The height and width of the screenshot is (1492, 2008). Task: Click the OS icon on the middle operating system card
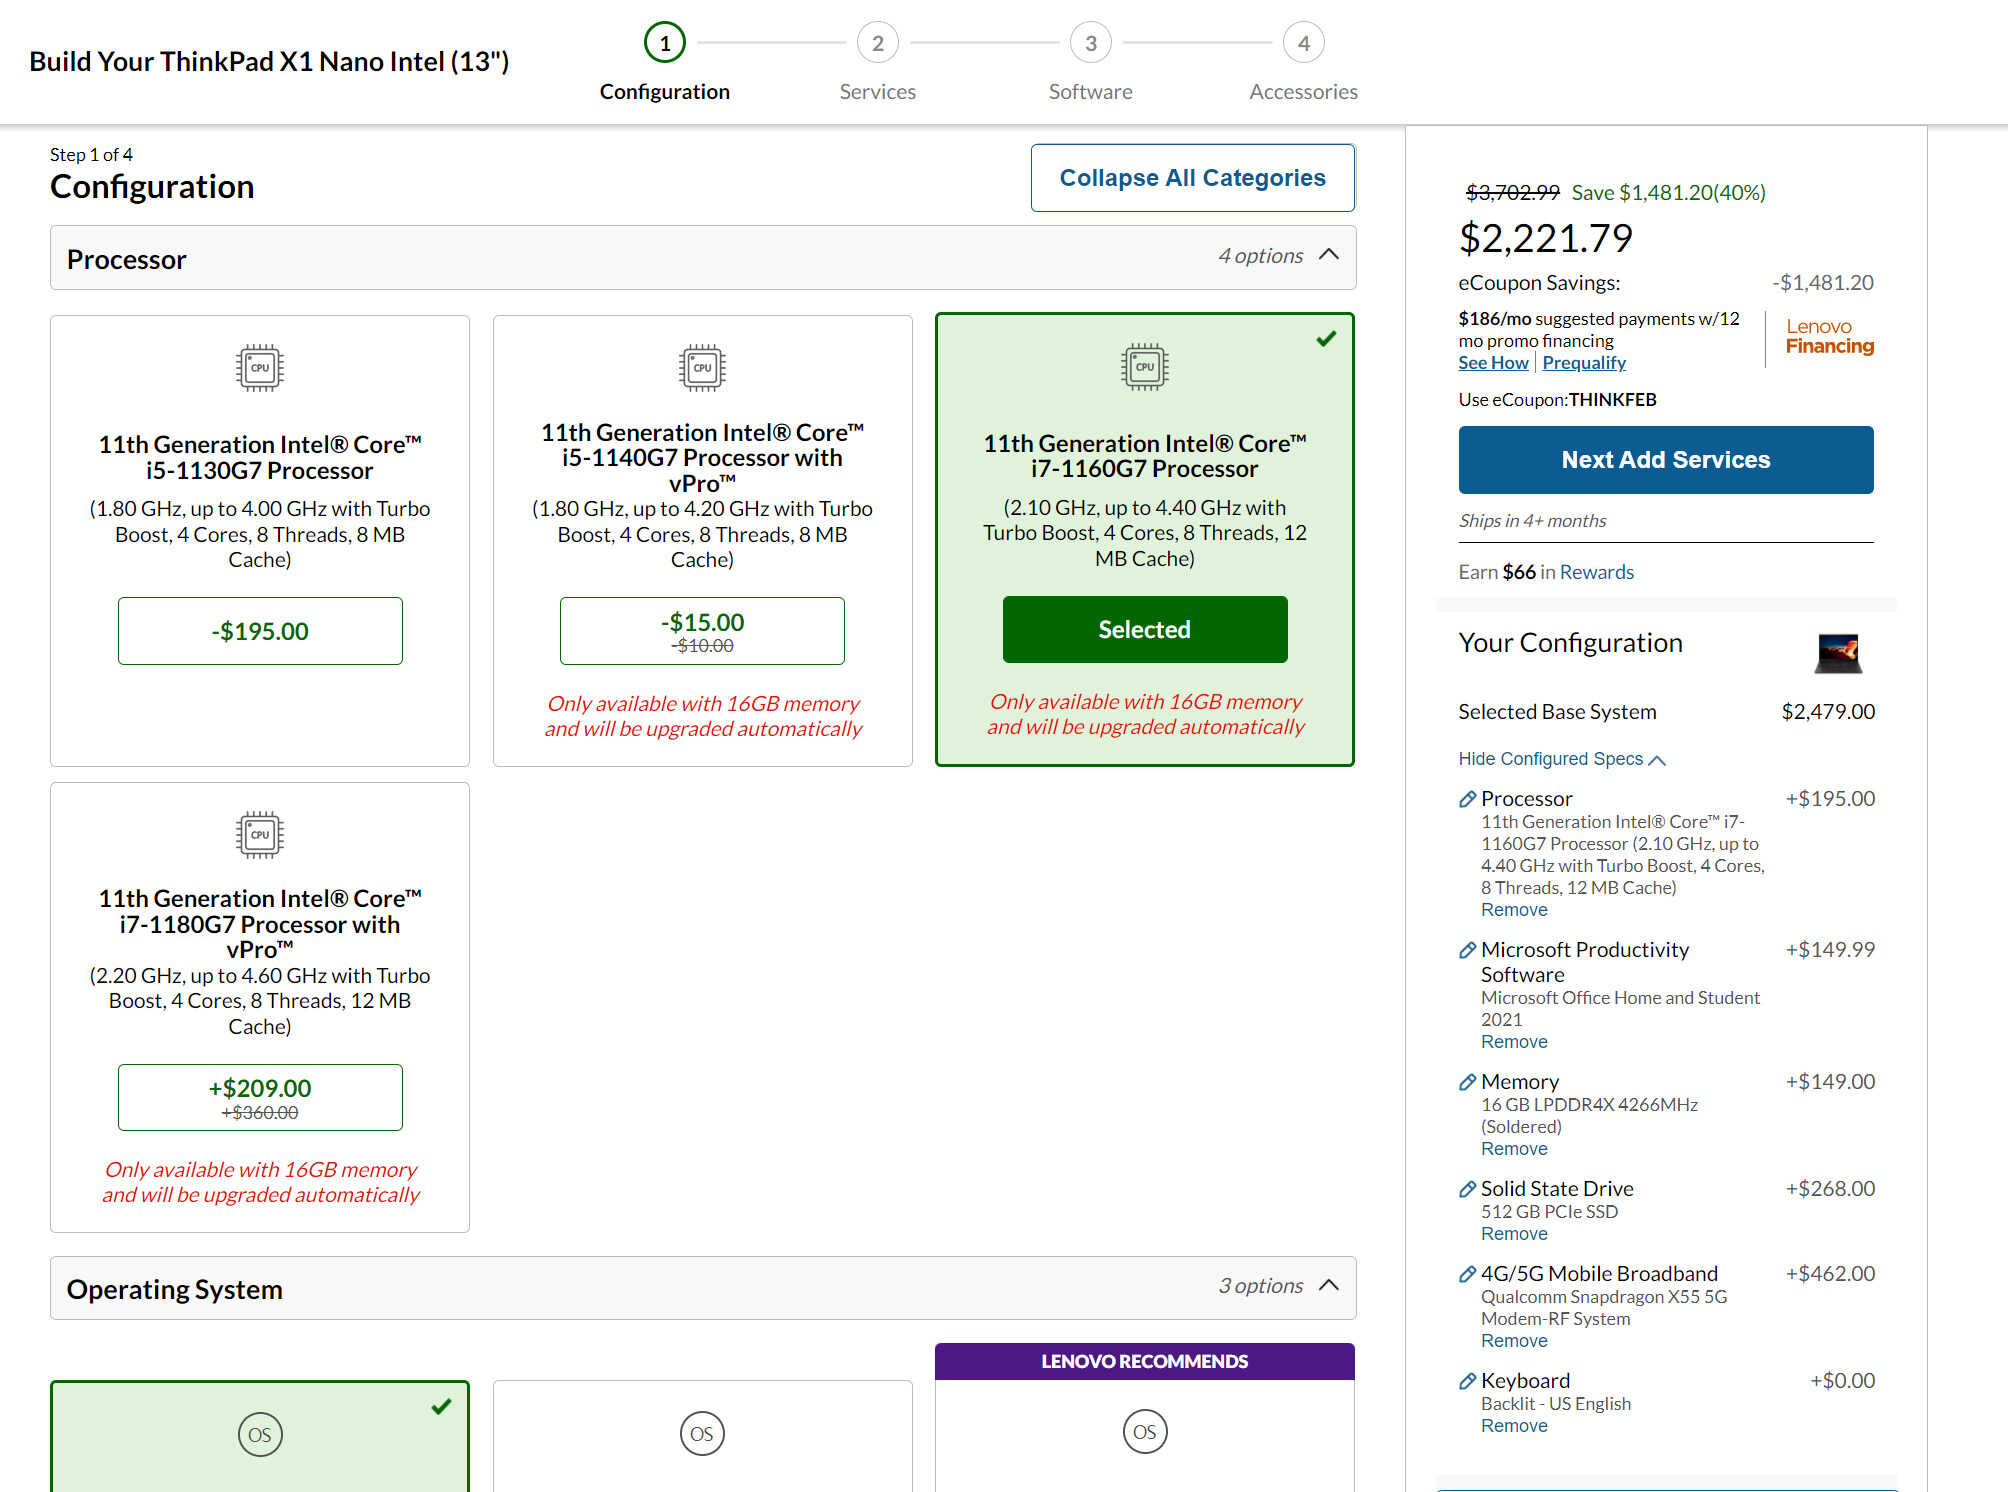(702, 1434)
